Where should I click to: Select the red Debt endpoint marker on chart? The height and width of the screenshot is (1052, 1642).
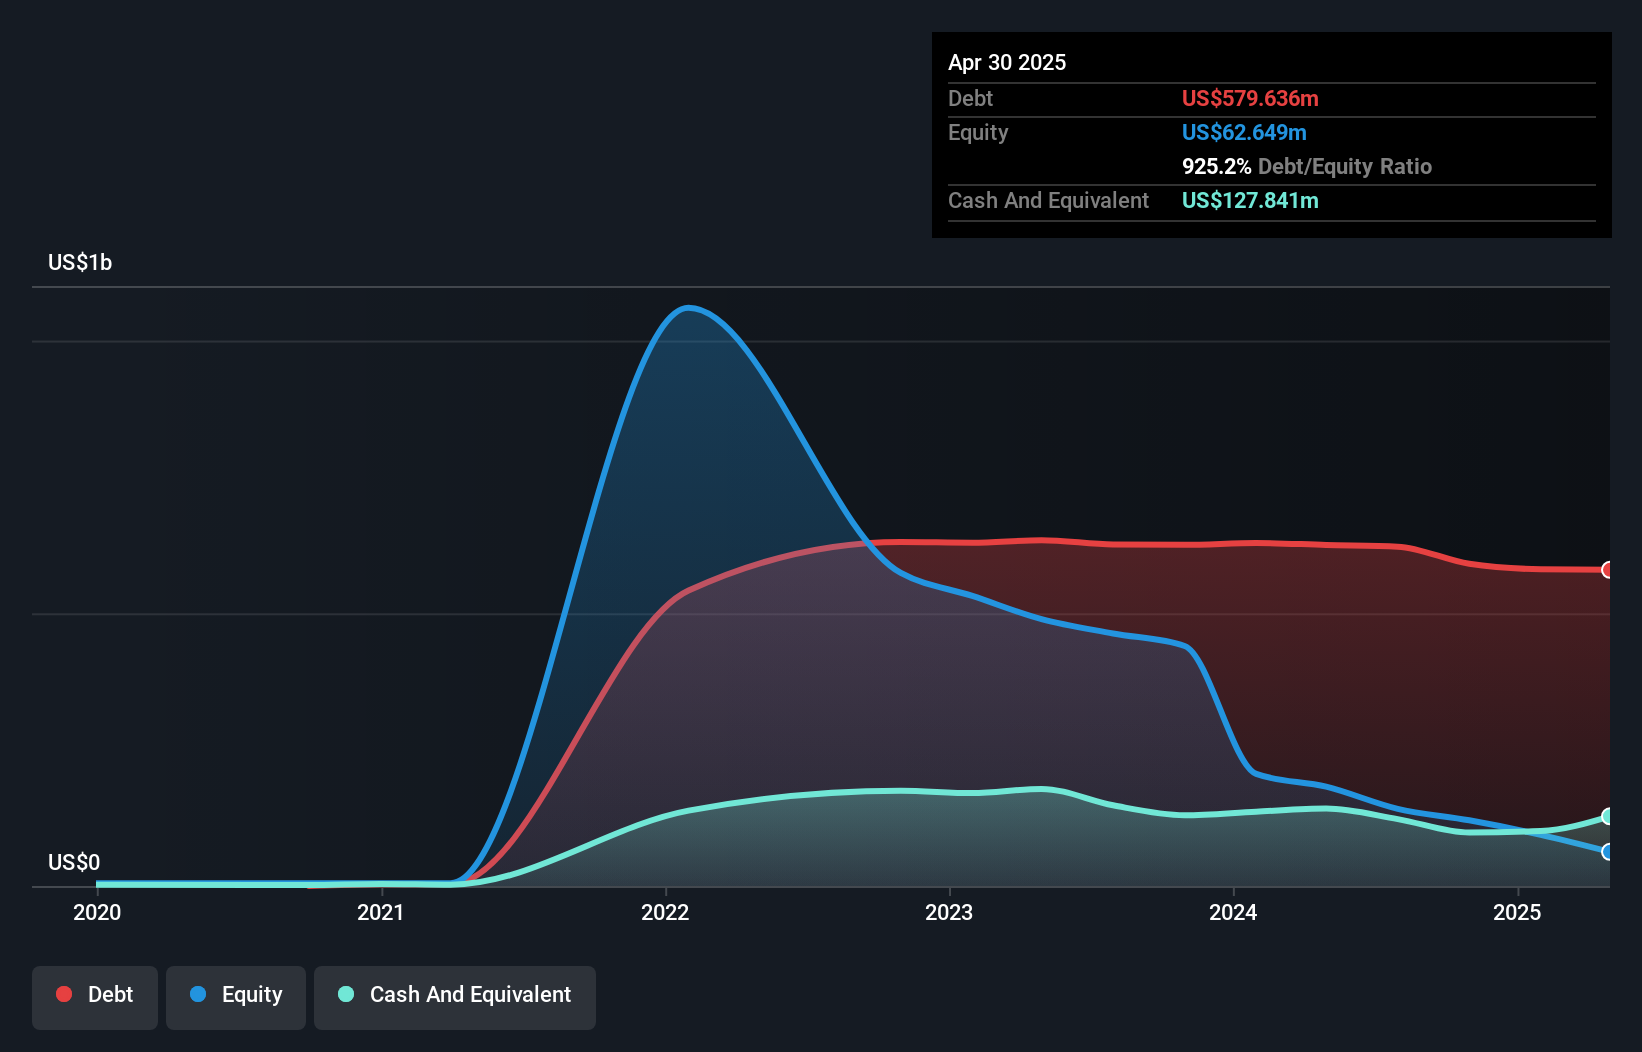pos(1608,570)
